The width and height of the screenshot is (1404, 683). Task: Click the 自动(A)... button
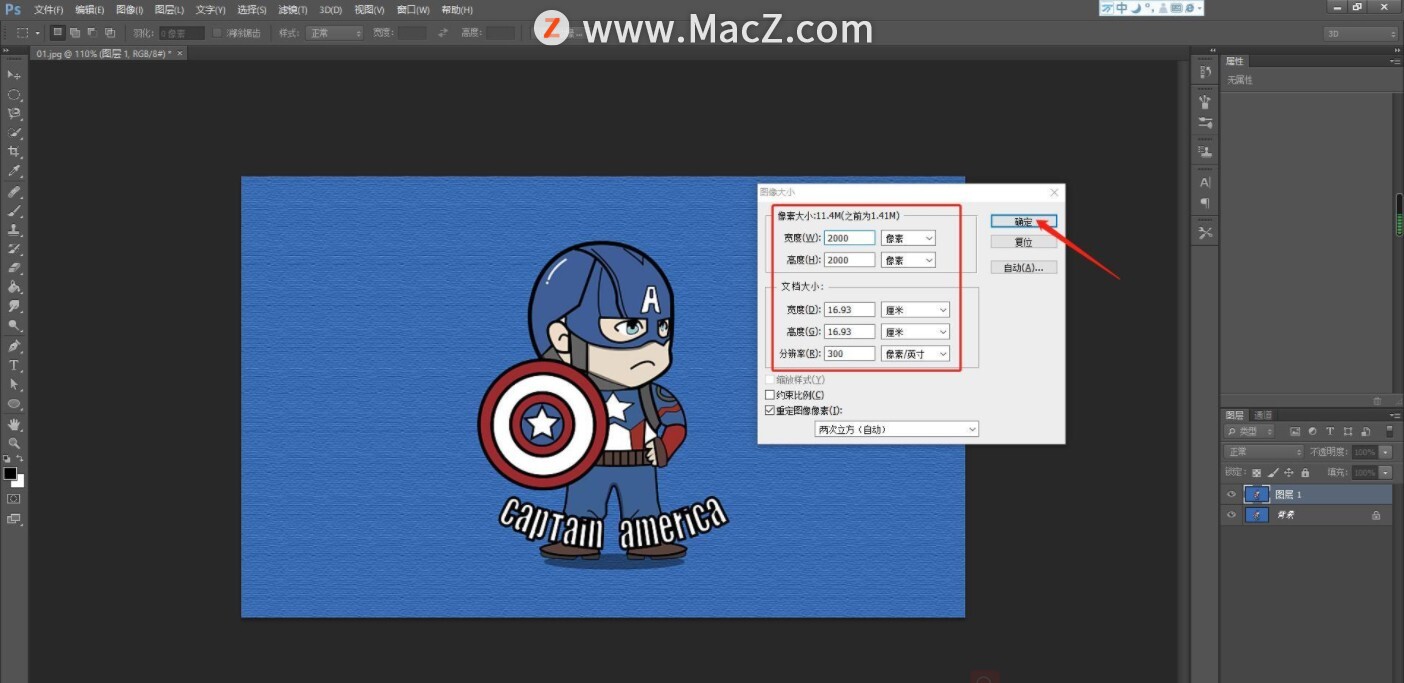point(1023,267)
